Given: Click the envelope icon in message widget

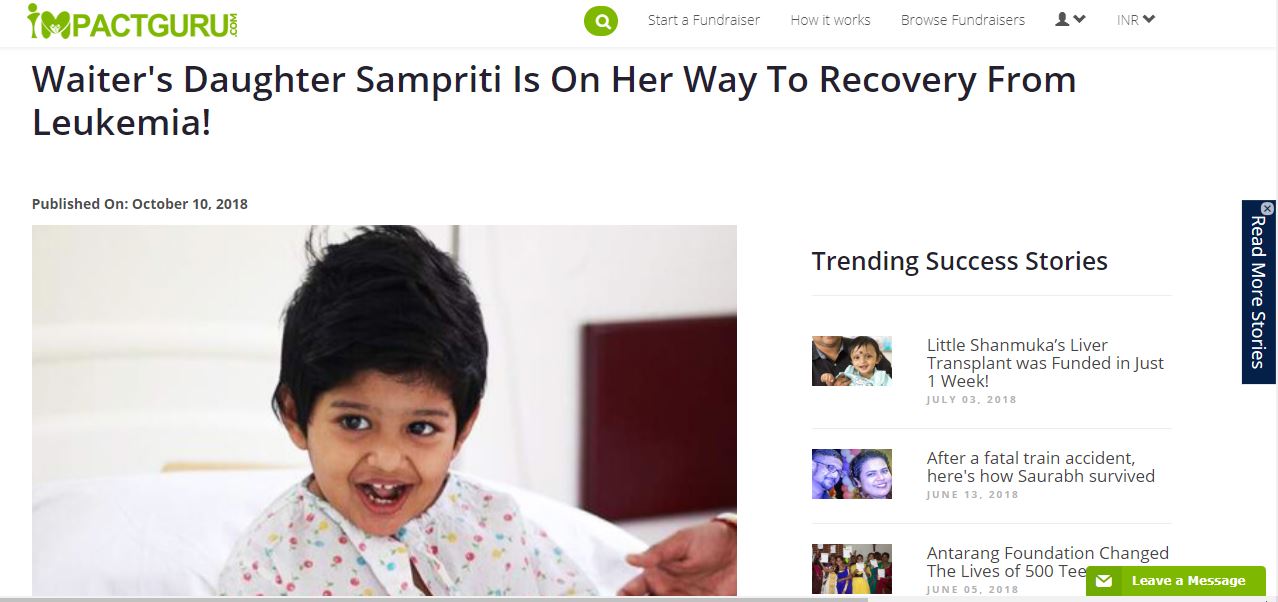Looking at the screenshot, I should click(x=1103, y=581).
